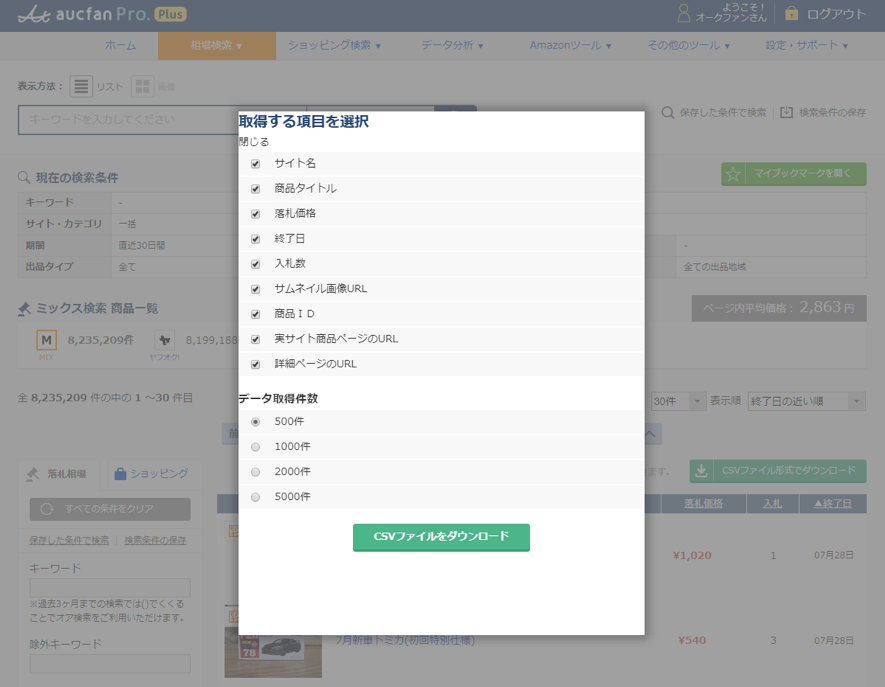
Task: Uncheck the 落札価格 checkbox
Action: pos(256,214)
